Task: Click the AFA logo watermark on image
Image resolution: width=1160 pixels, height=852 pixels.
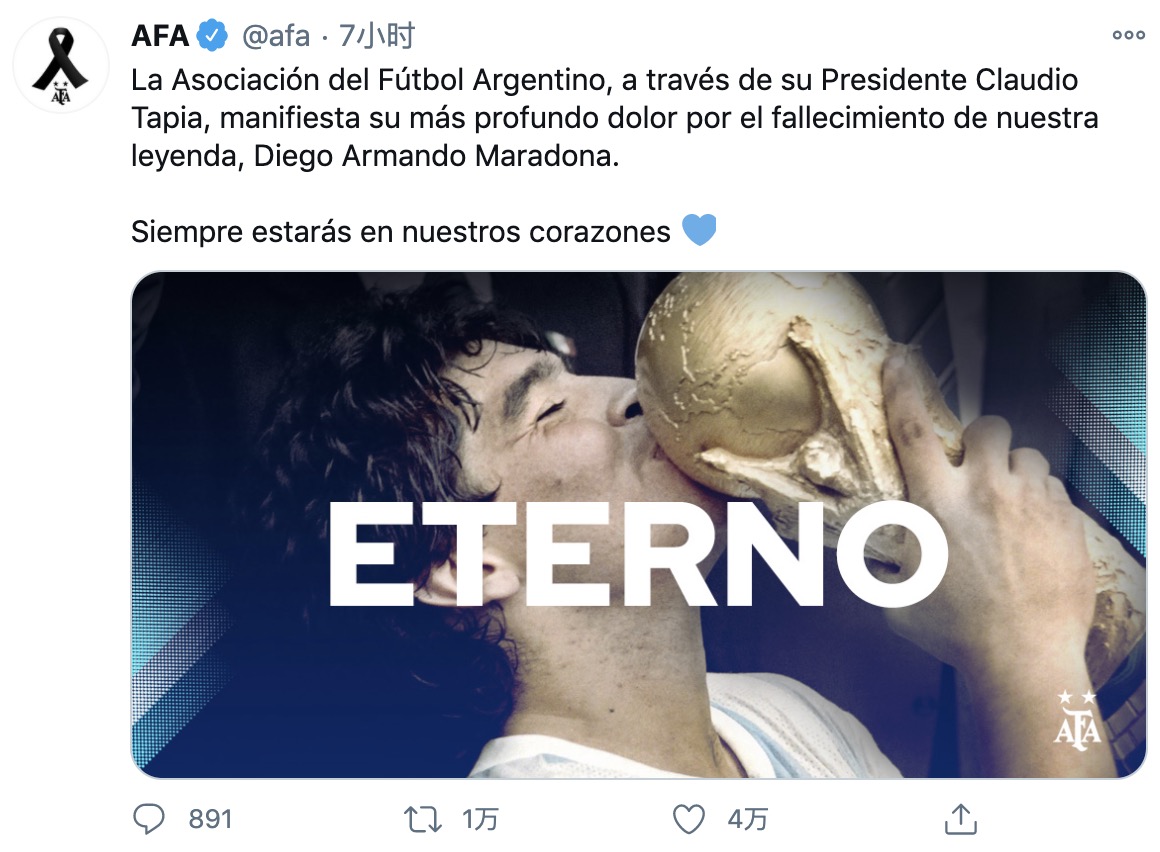Action: tap(1076, 720)
